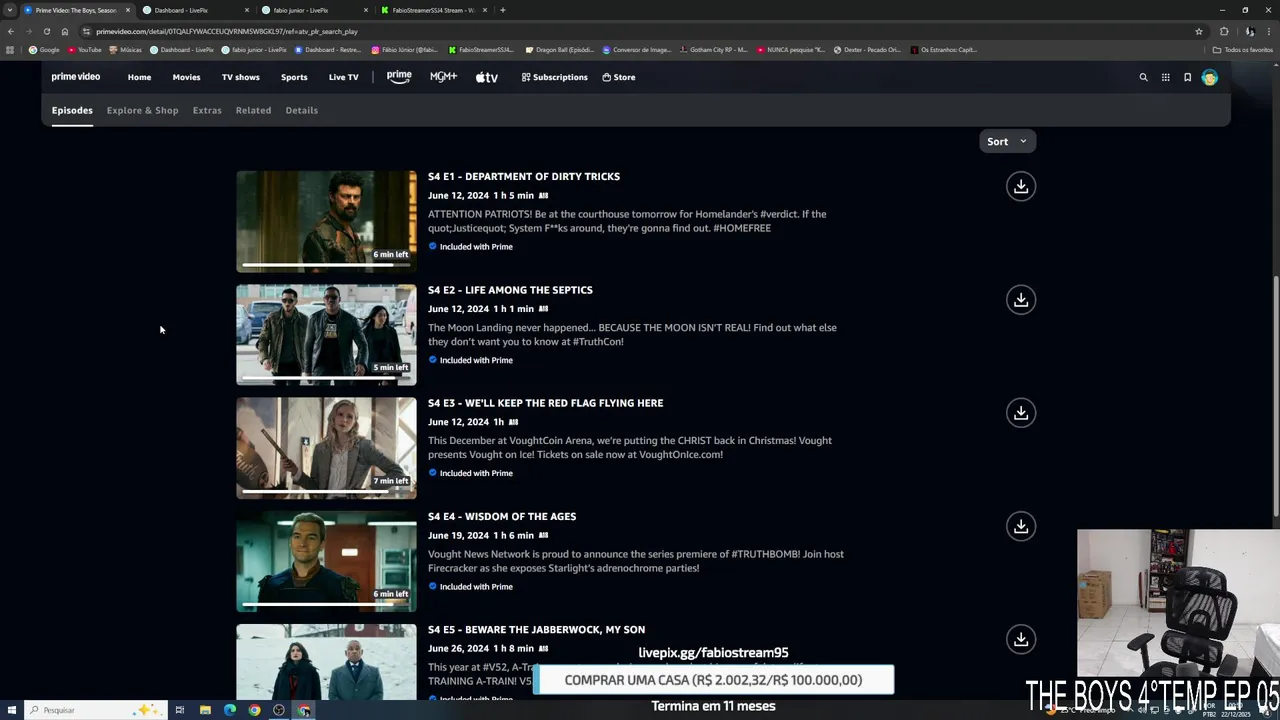Open Subscriptions in the header
The height and width of the screenshot is (720, 1280).
[554, 77]
